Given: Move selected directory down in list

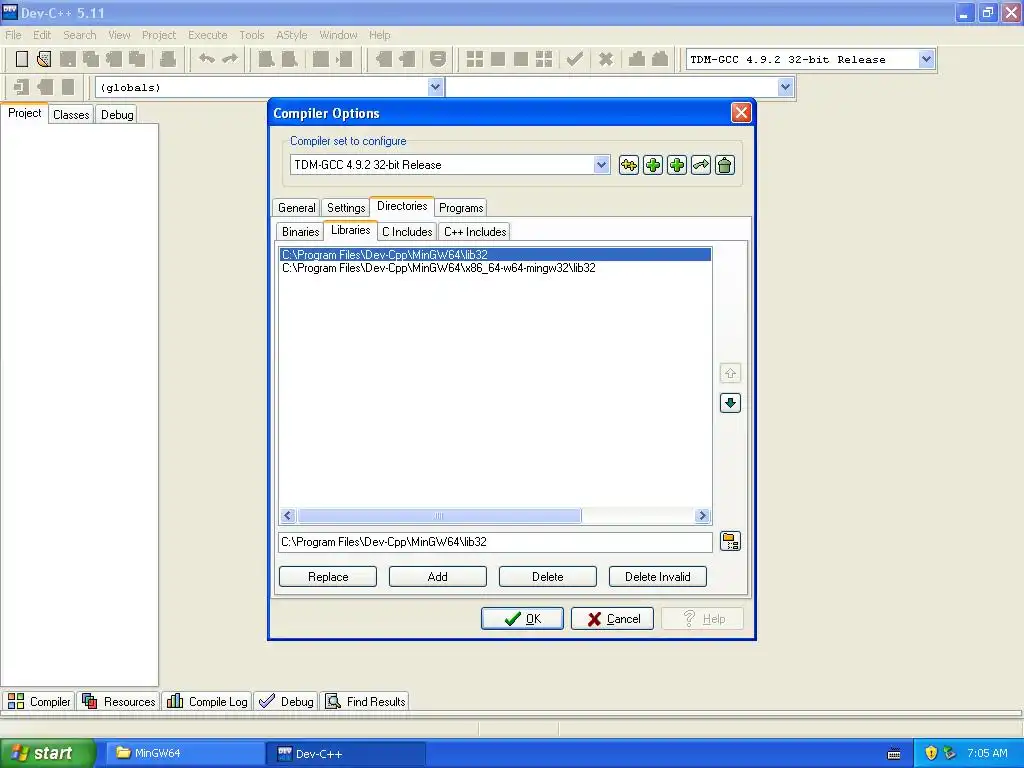Looking at the screenshot, I should point(730,403).
